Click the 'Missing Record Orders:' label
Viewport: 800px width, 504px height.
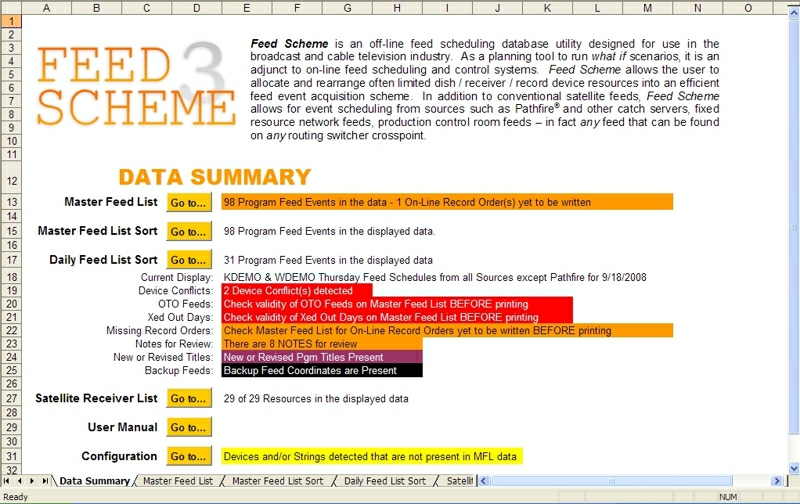pyautogui.click(x=160, y=331)
